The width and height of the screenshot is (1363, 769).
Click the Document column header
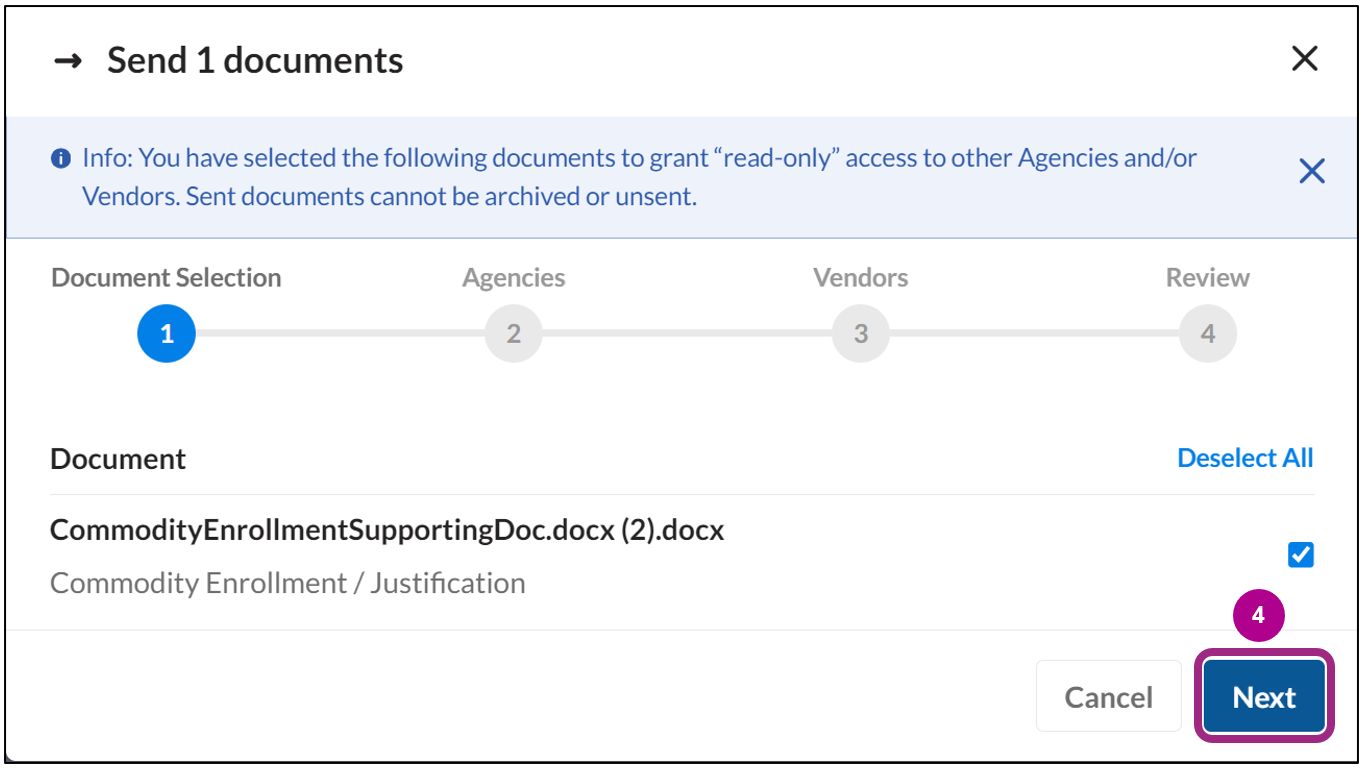click(118, 458)
